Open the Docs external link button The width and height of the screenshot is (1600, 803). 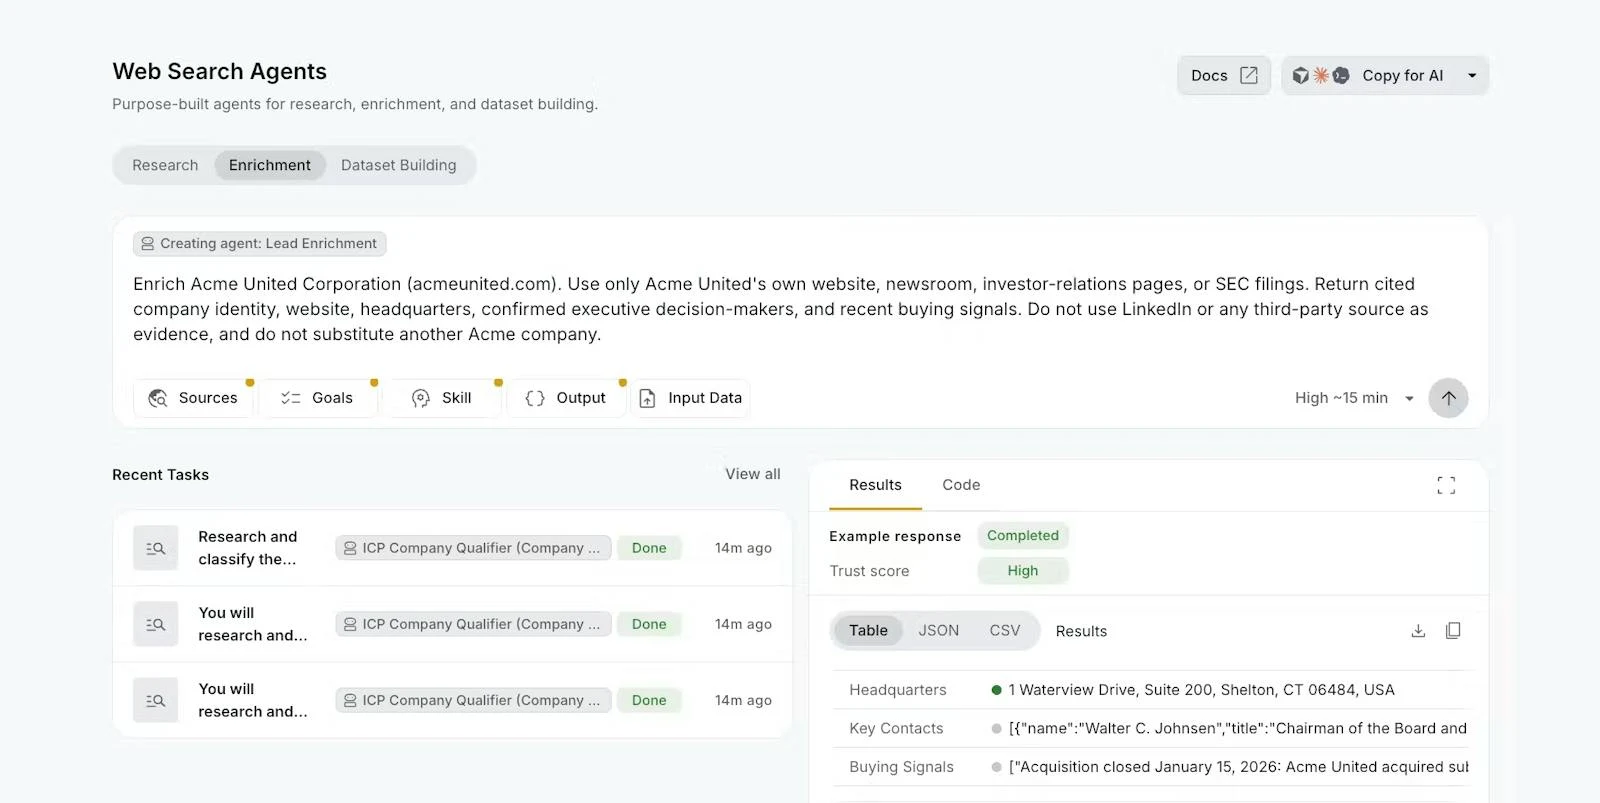point(1224,75)
